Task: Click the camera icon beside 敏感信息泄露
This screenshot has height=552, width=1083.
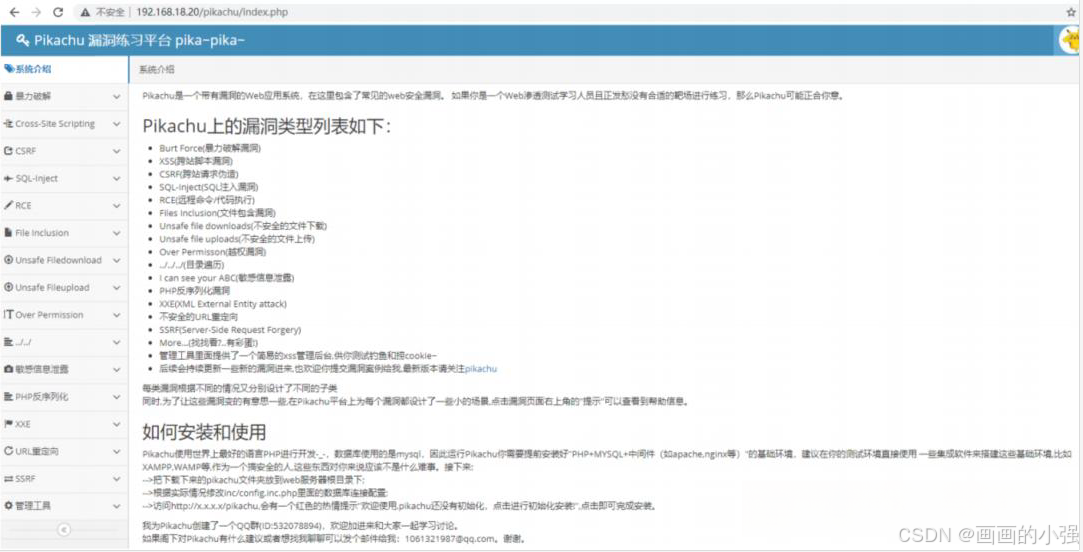Action: [8, 369]
